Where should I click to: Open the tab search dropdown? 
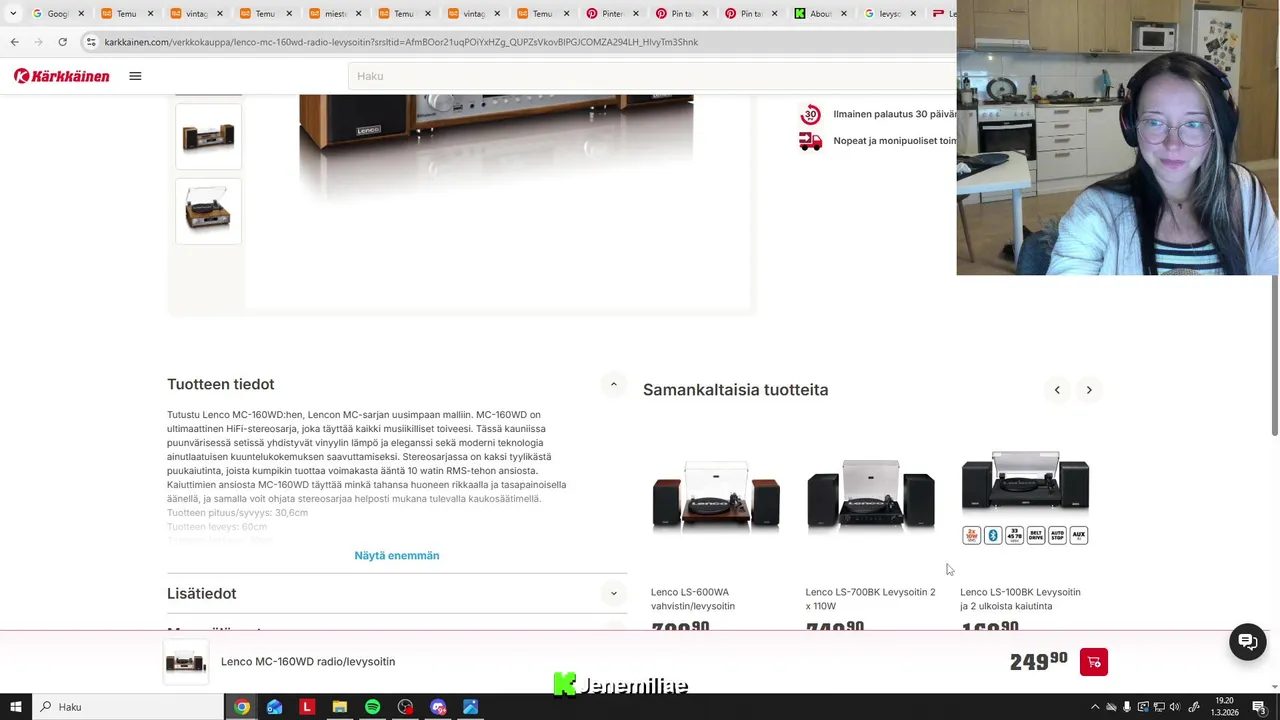13,14
